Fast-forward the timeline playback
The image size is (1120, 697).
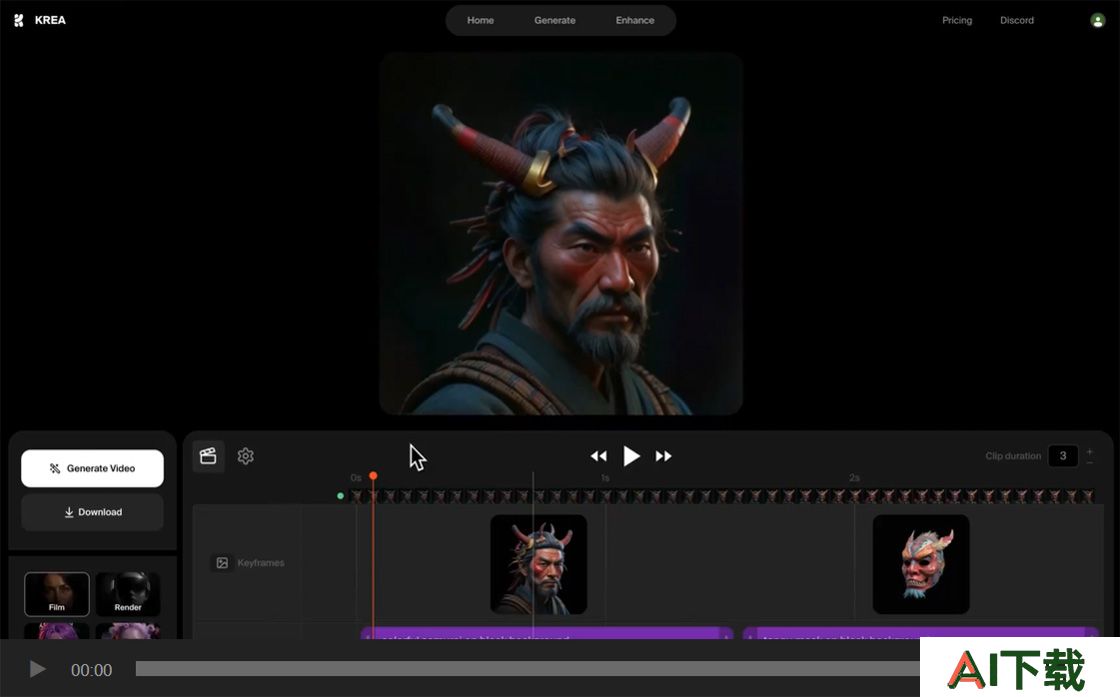pos(664,456)
